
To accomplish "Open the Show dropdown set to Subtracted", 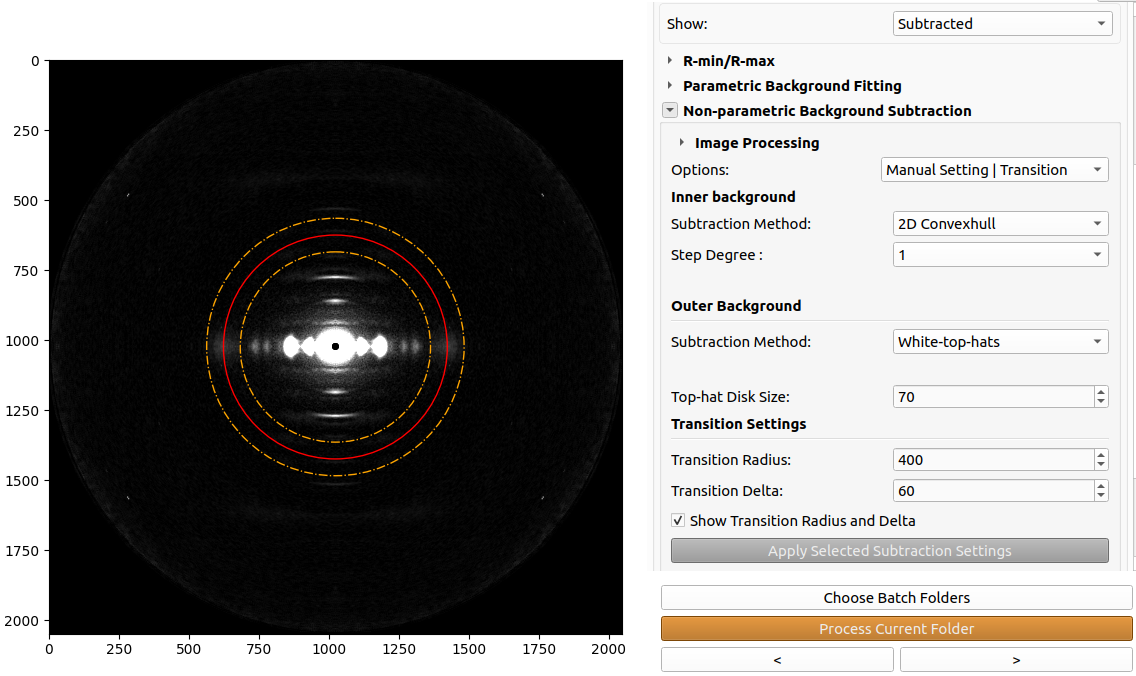I will point(1002,24).
